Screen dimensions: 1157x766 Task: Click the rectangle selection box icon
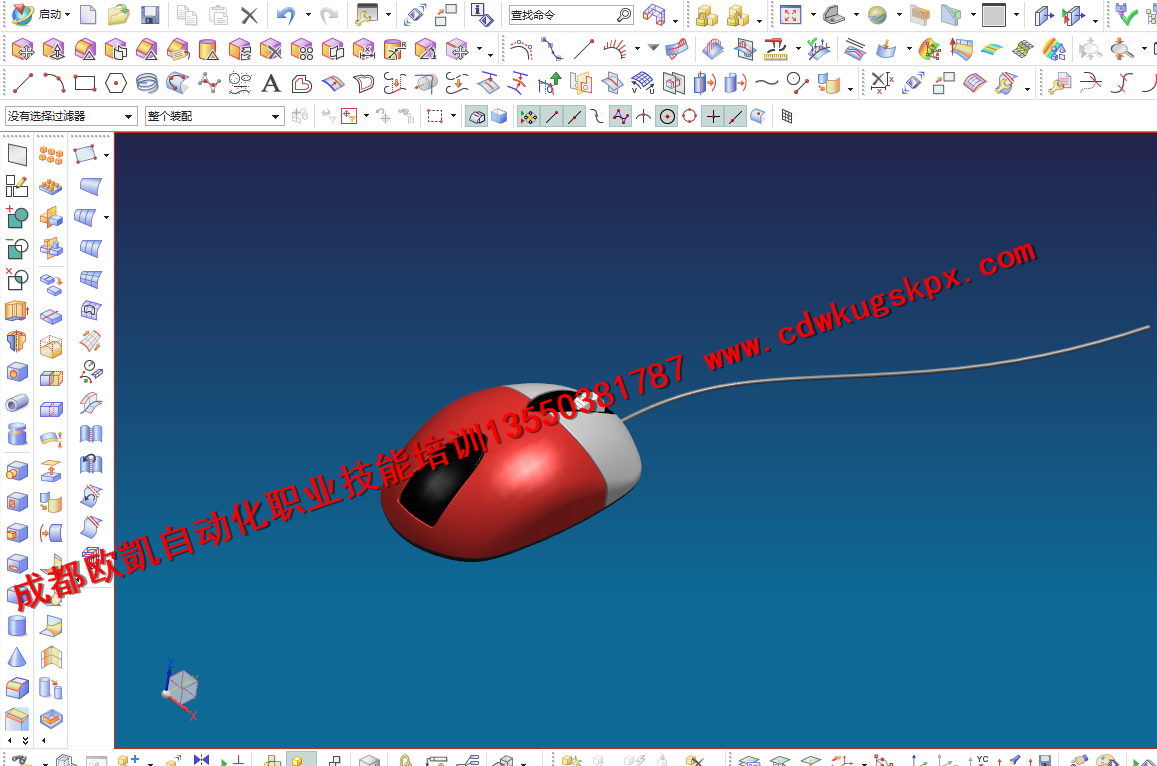[x=435, y=117]
